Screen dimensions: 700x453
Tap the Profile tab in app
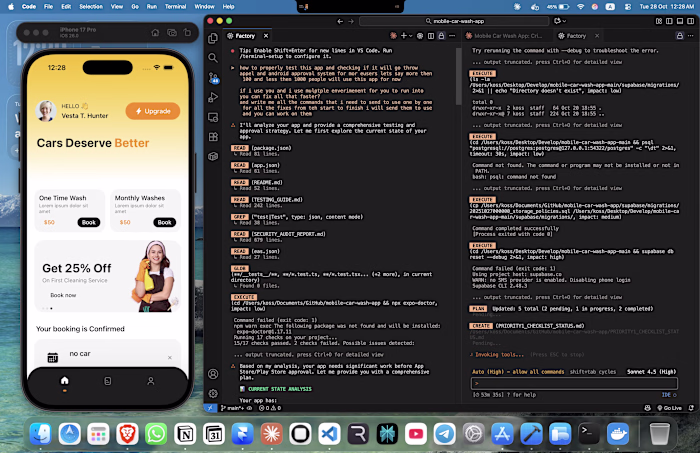151,381
